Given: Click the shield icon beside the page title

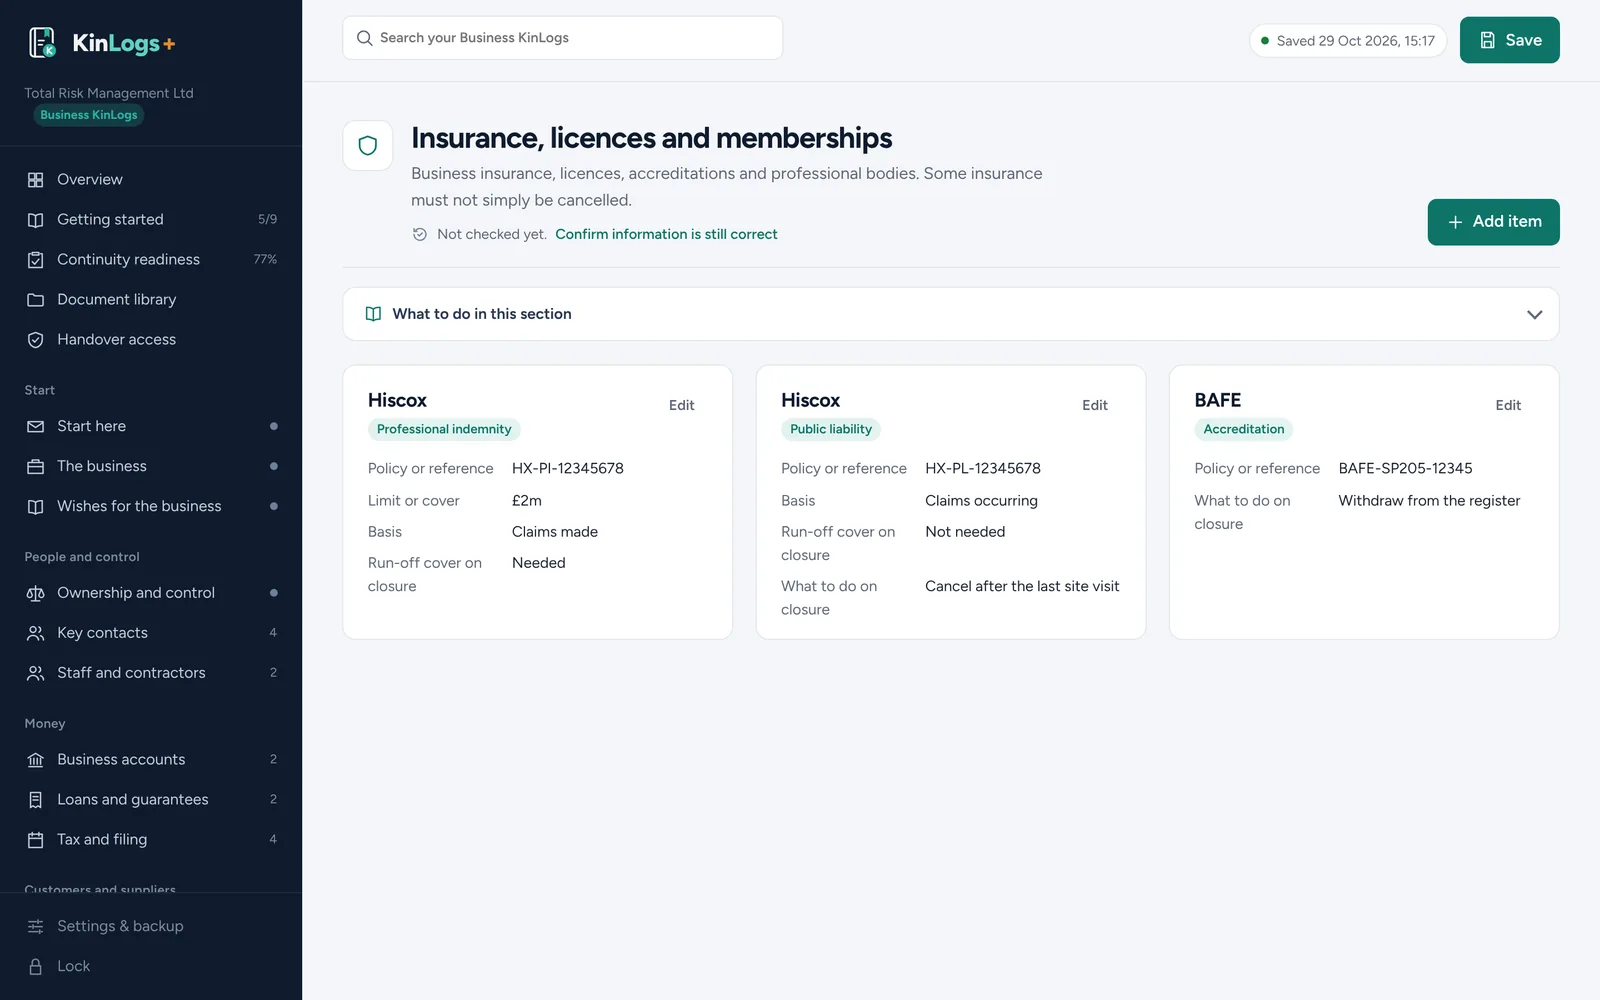Looking at the screenshot, I should click(x=368, y=146).
